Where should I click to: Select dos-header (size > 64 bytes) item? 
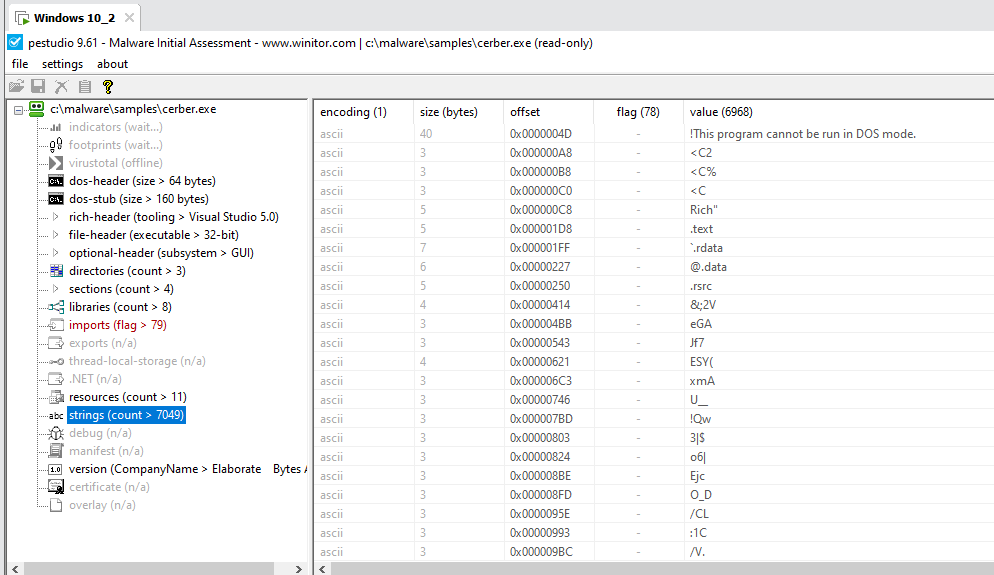click(142, 181)
